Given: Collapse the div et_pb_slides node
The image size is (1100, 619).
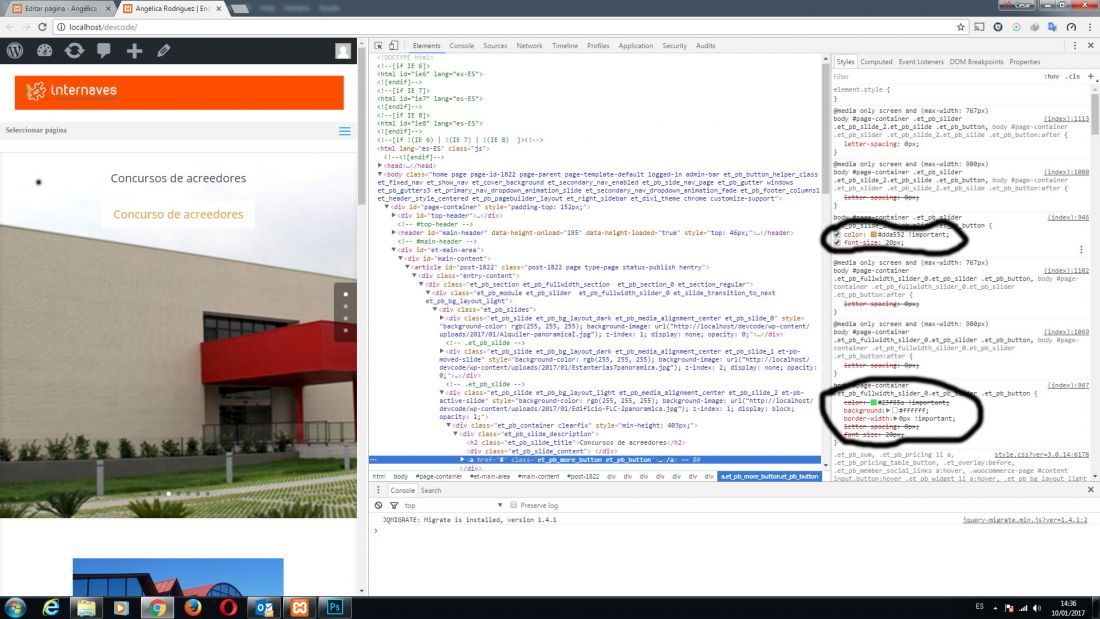Looking at the screenshot, I should [435, 310].
